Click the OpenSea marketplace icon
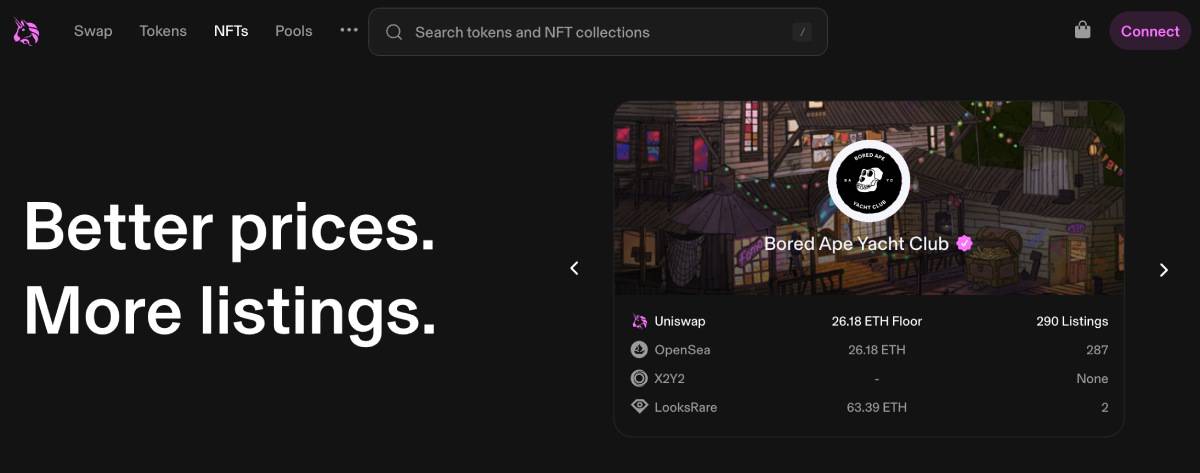 (640, 350)
